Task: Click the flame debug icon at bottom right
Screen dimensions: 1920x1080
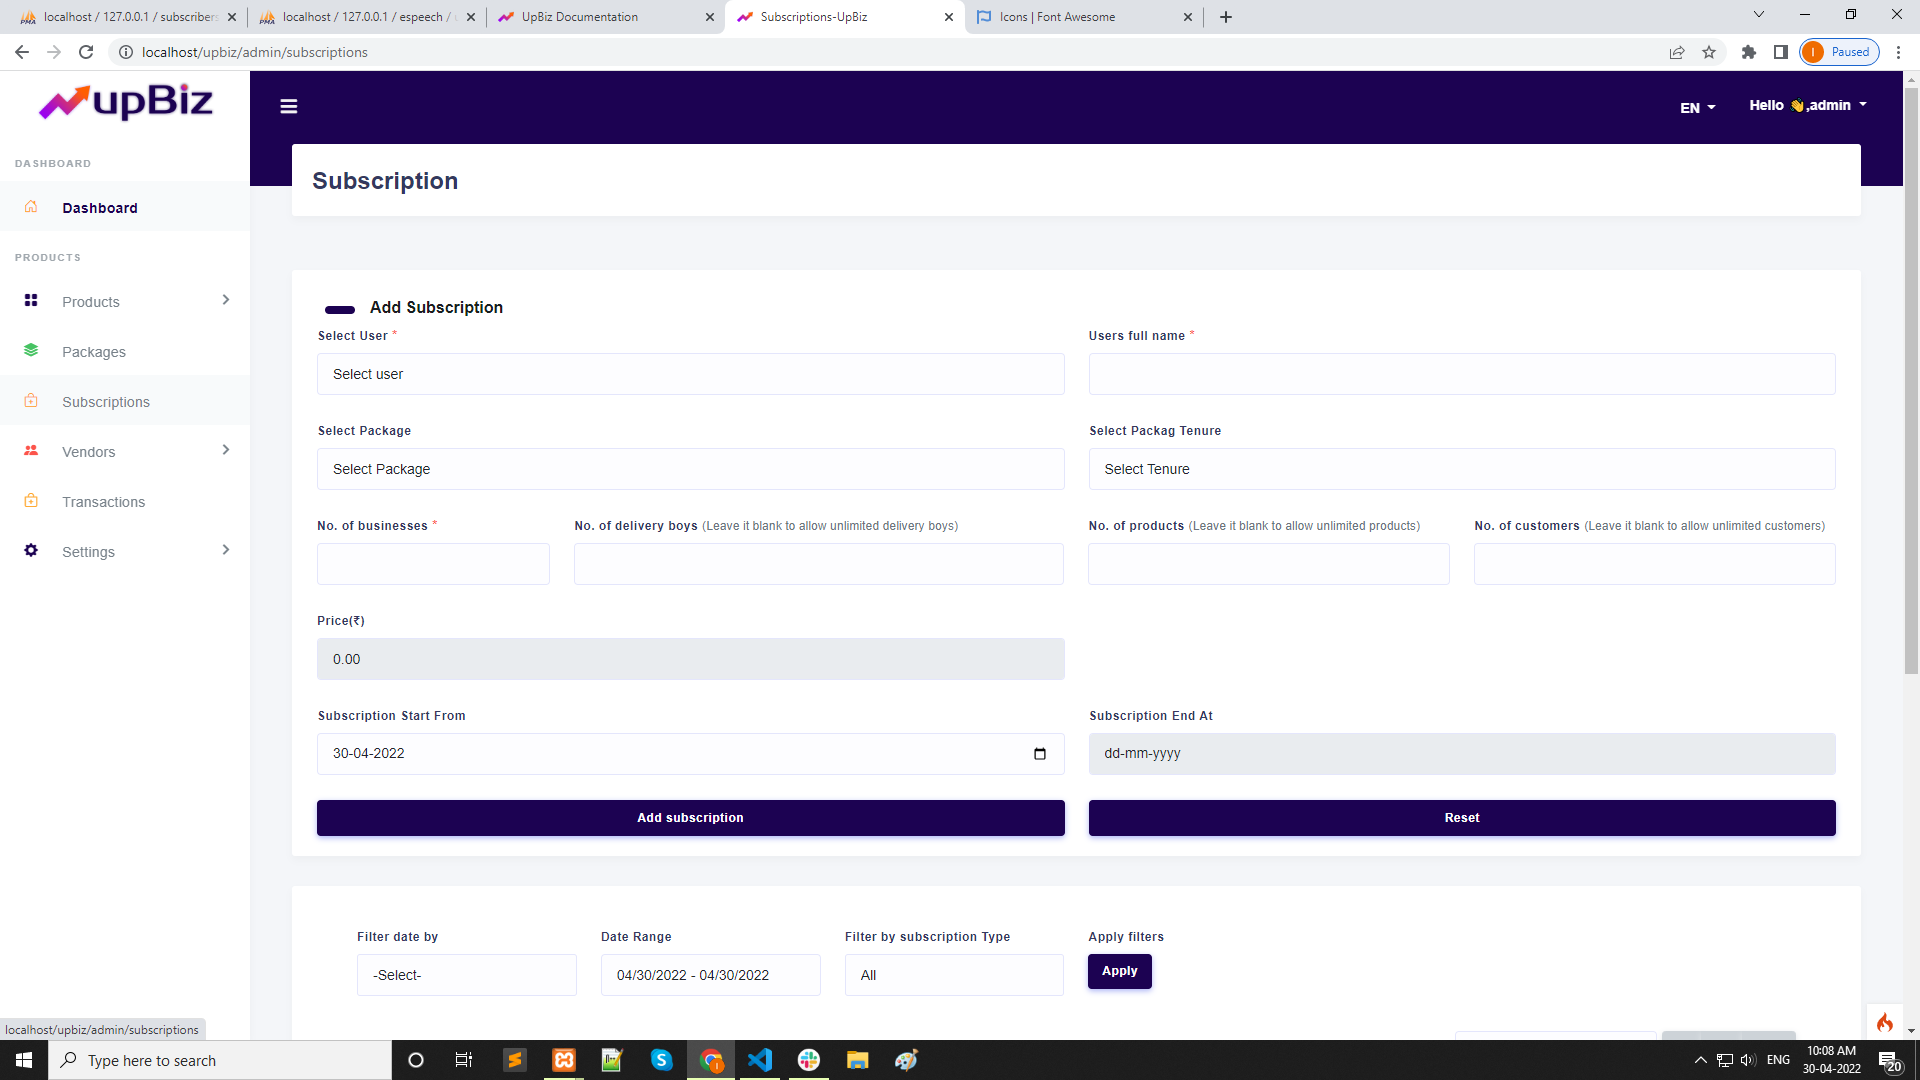Action: point(1884,1022)
